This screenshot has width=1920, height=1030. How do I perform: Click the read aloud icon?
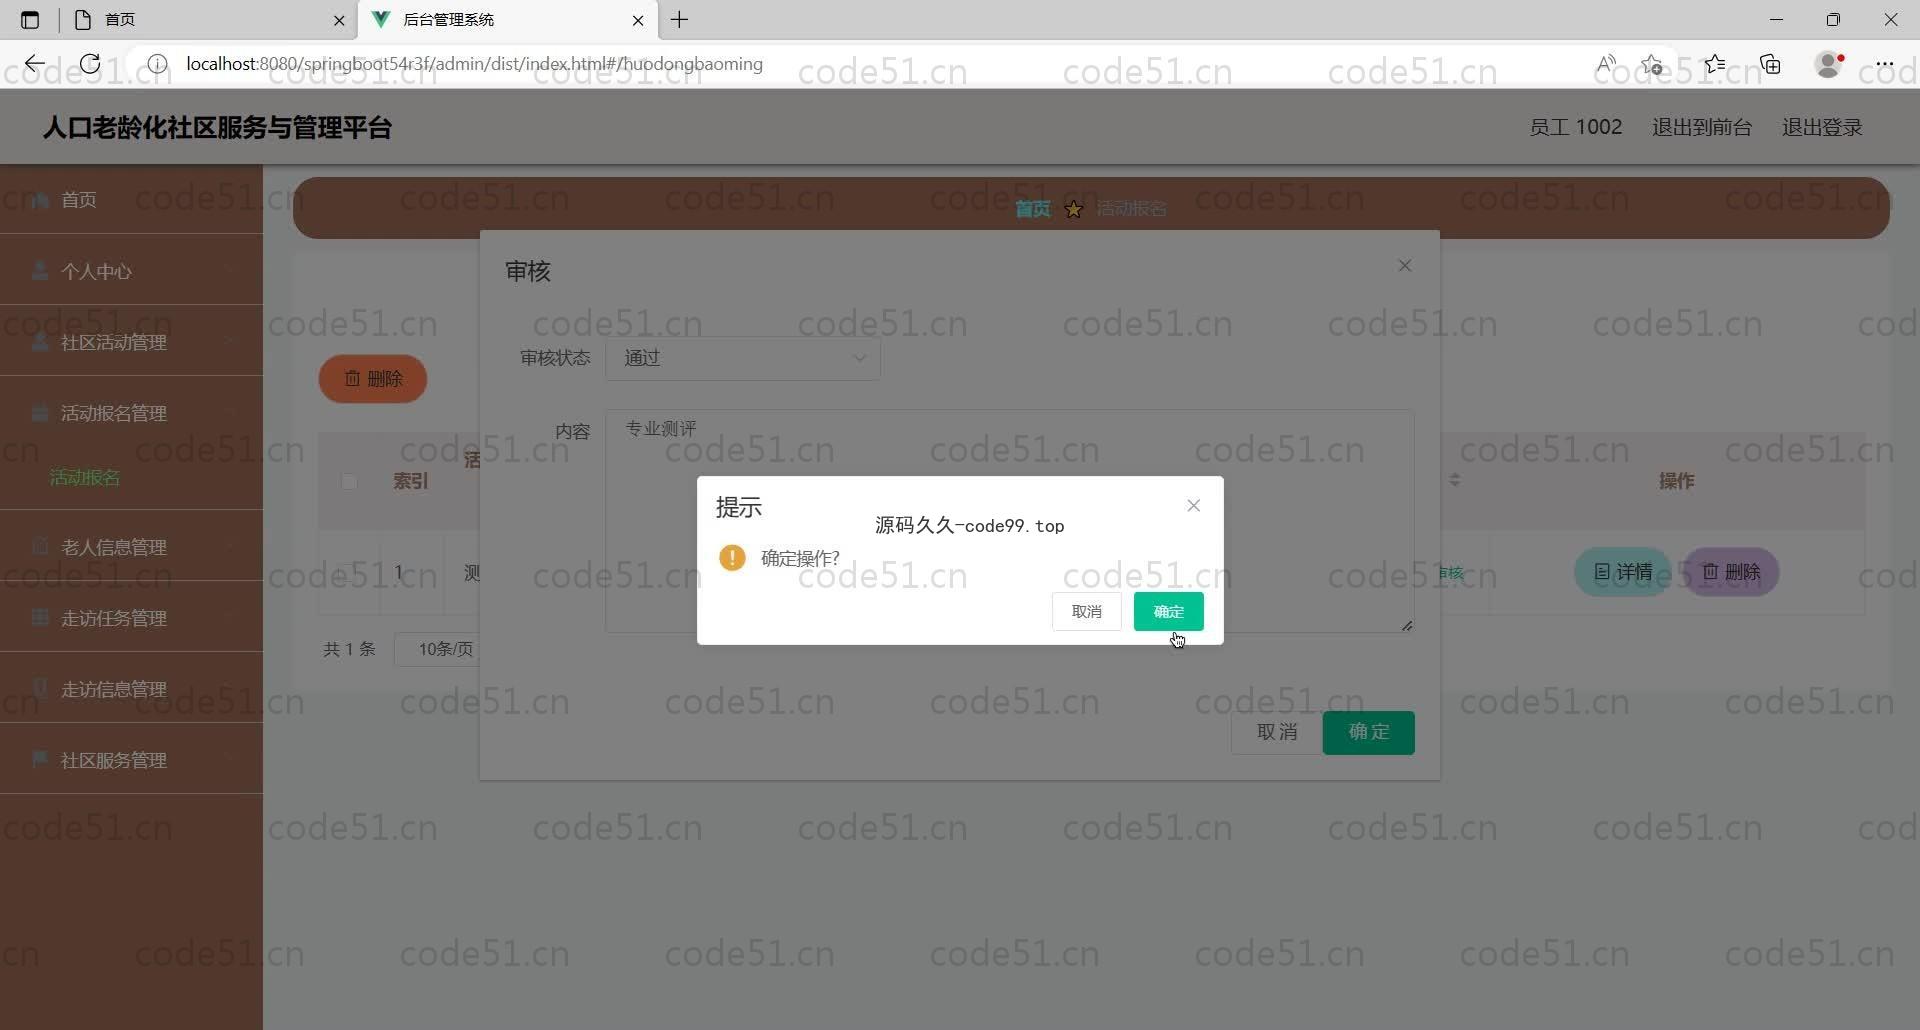click(1606, 64)
